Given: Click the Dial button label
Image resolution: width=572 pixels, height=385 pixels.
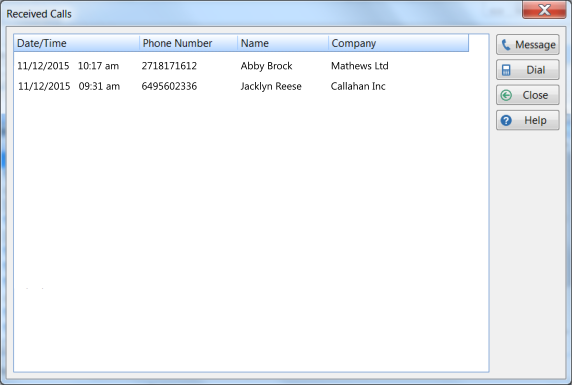Looking at the screenshot, I should point(536,70).
